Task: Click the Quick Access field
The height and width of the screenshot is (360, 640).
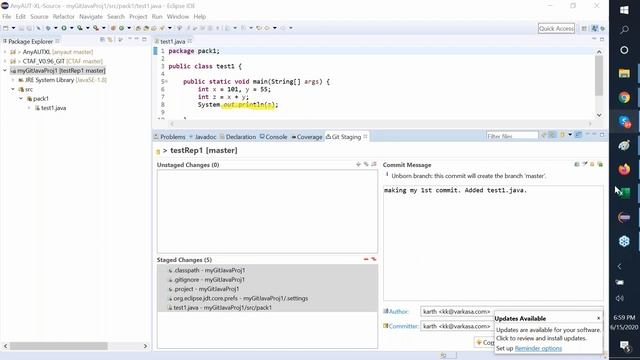Action: pos(556,28)
